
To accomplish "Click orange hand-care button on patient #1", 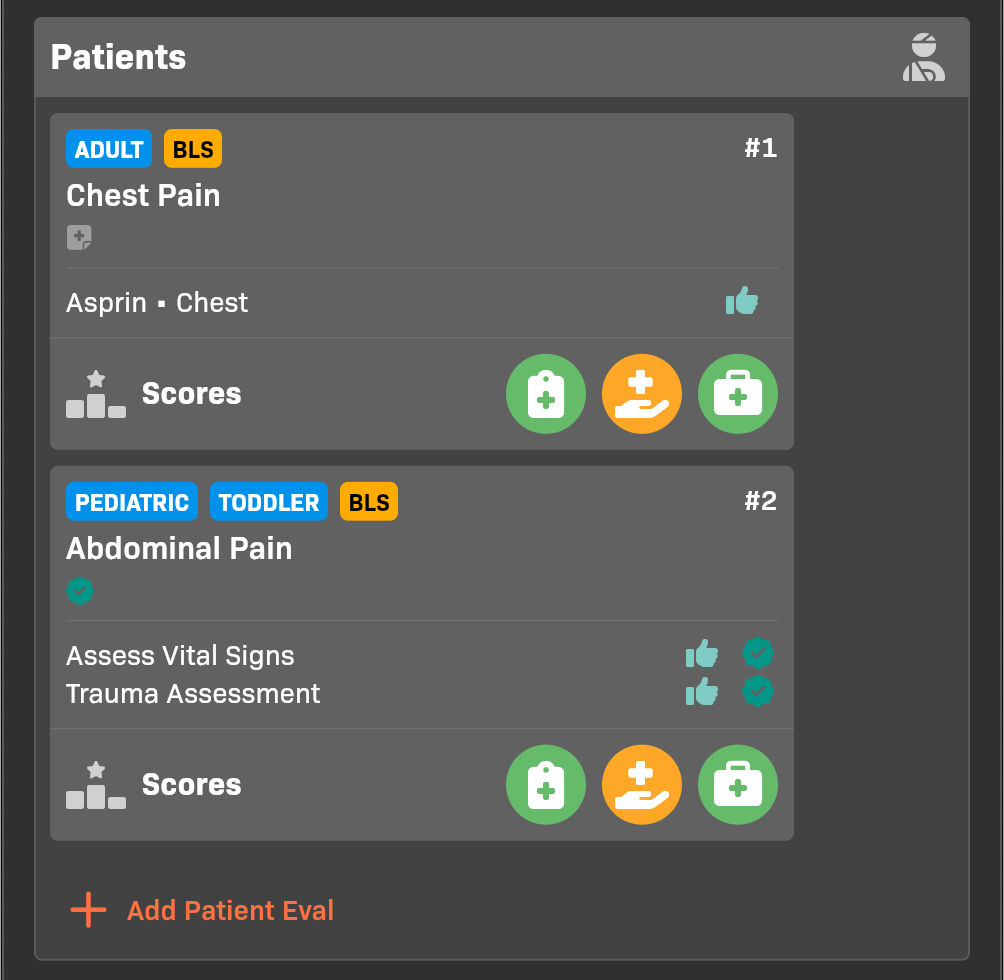I will coord(642,394).
